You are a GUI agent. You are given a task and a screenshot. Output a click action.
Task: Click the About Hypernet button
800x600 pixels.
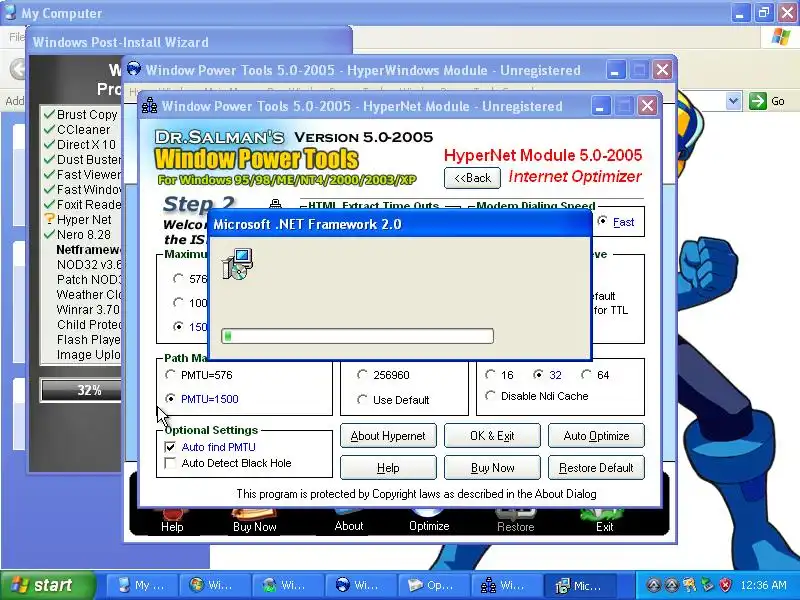(388, 436)
